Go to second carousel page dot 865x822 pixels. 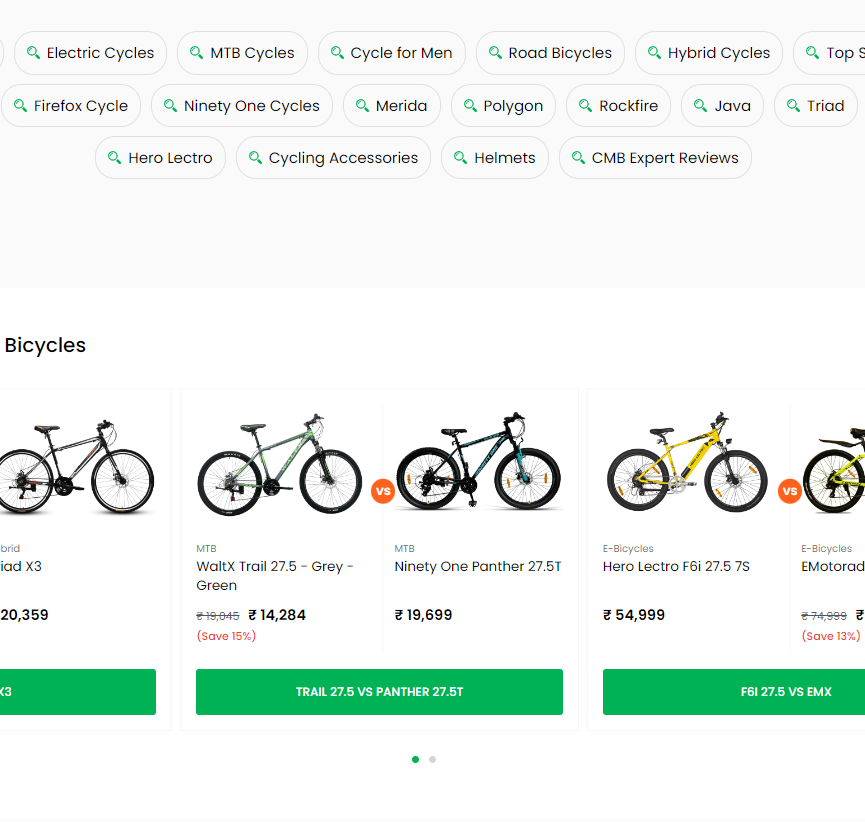(x=432, y=760)
